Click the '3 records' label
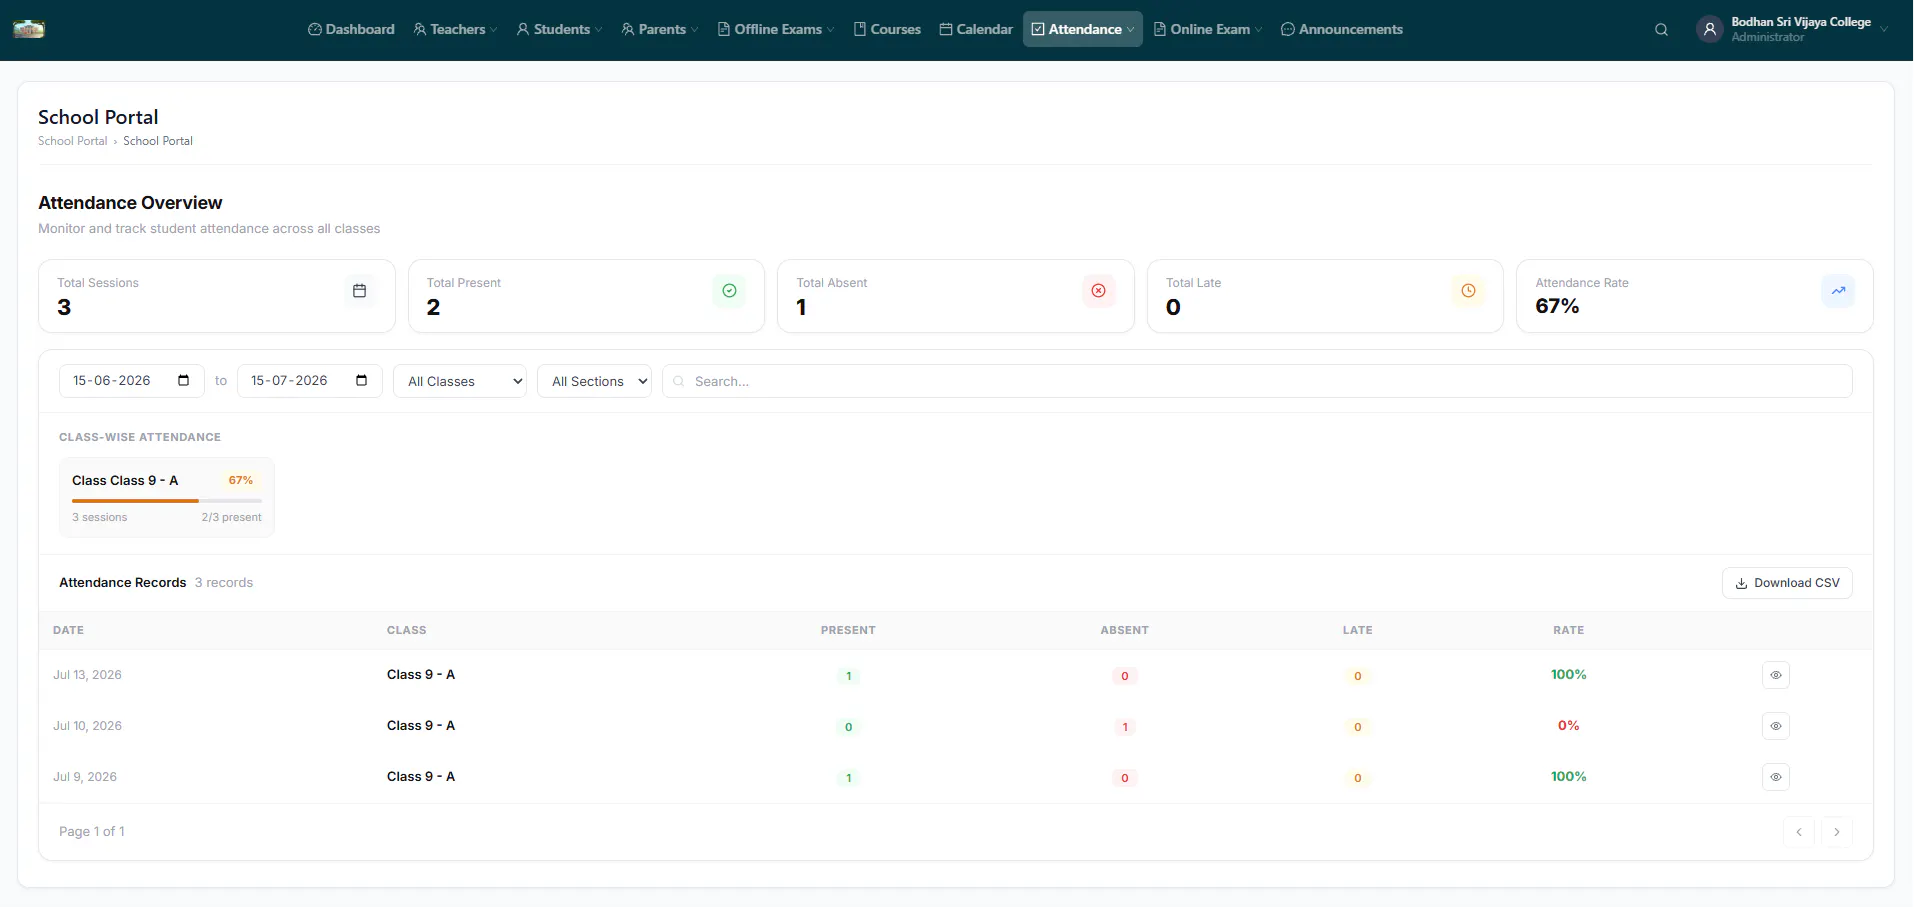 [x=224, y=583]
